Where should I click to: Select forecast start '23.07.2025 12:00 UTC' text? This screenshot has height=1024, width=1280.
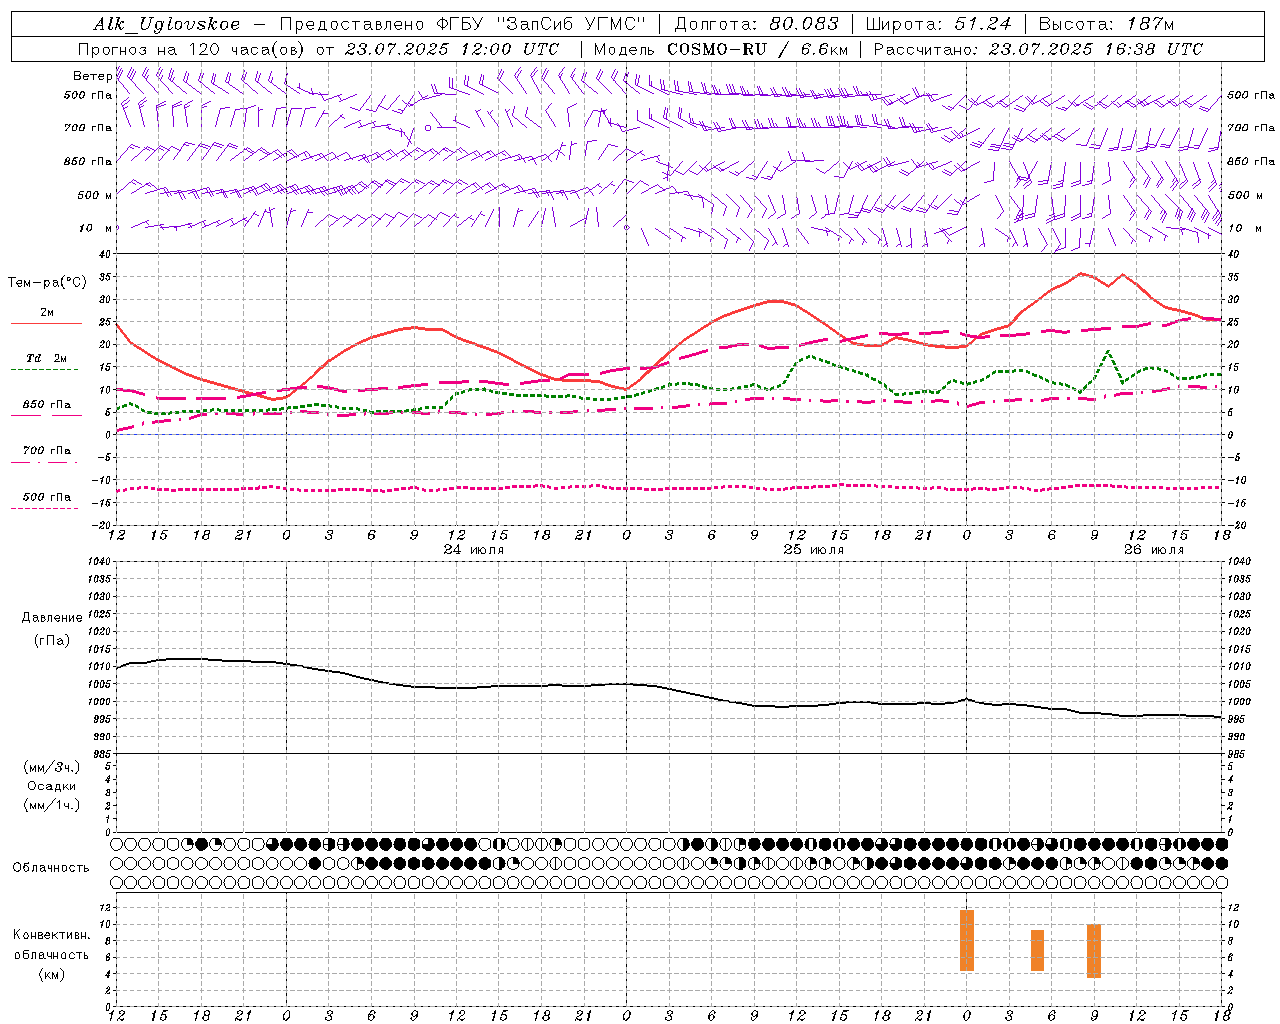[x=452, y=49]
